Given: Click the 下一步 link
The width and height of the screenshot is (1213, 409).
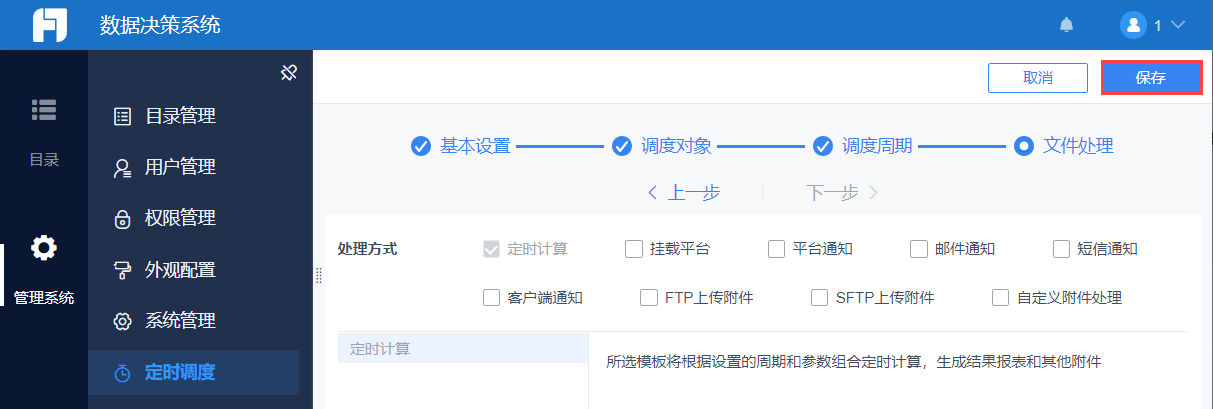Looking at the screenshot, I should pyautogui.click(x=842, y=193).
